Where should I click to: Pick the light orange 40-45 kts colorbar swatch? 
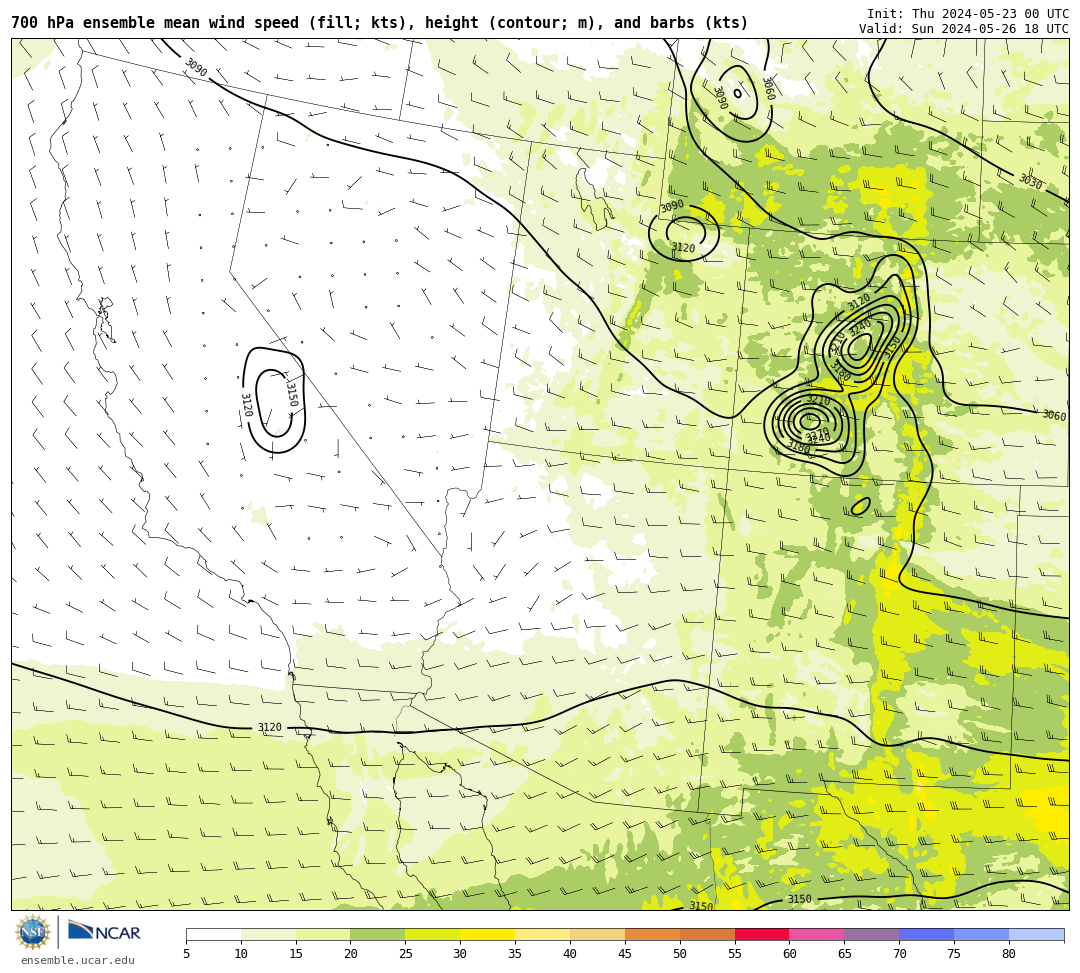pyautogui.click(x=597, y=934)
